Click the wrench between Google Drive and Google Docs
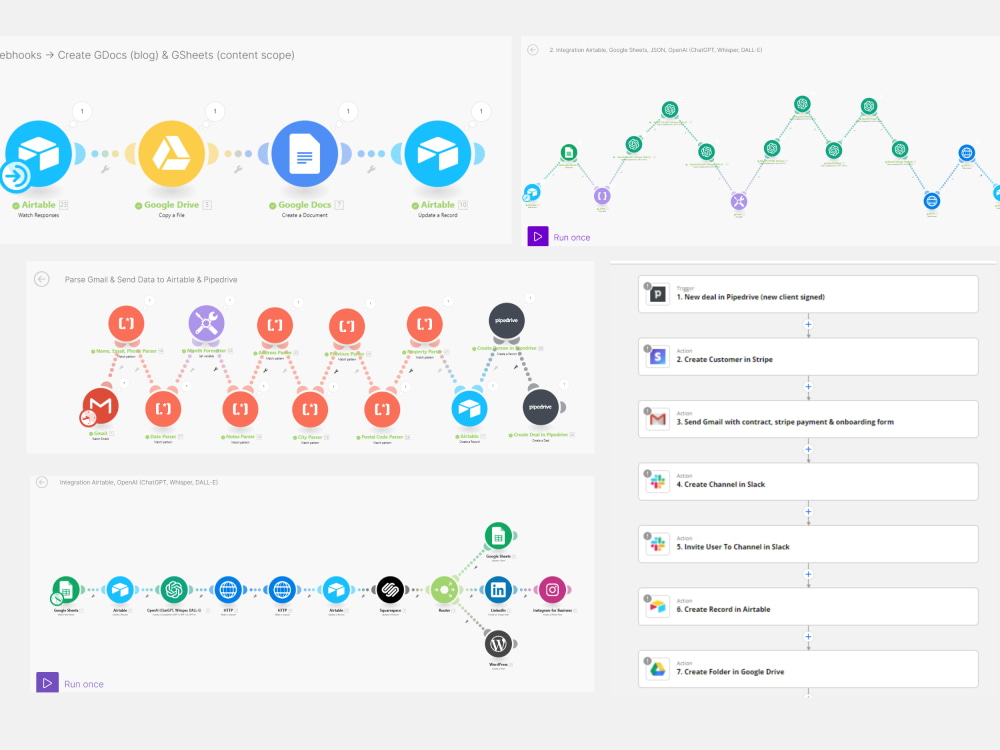The height and width of the screenshot is (750, 1000). tap(238, 170)
